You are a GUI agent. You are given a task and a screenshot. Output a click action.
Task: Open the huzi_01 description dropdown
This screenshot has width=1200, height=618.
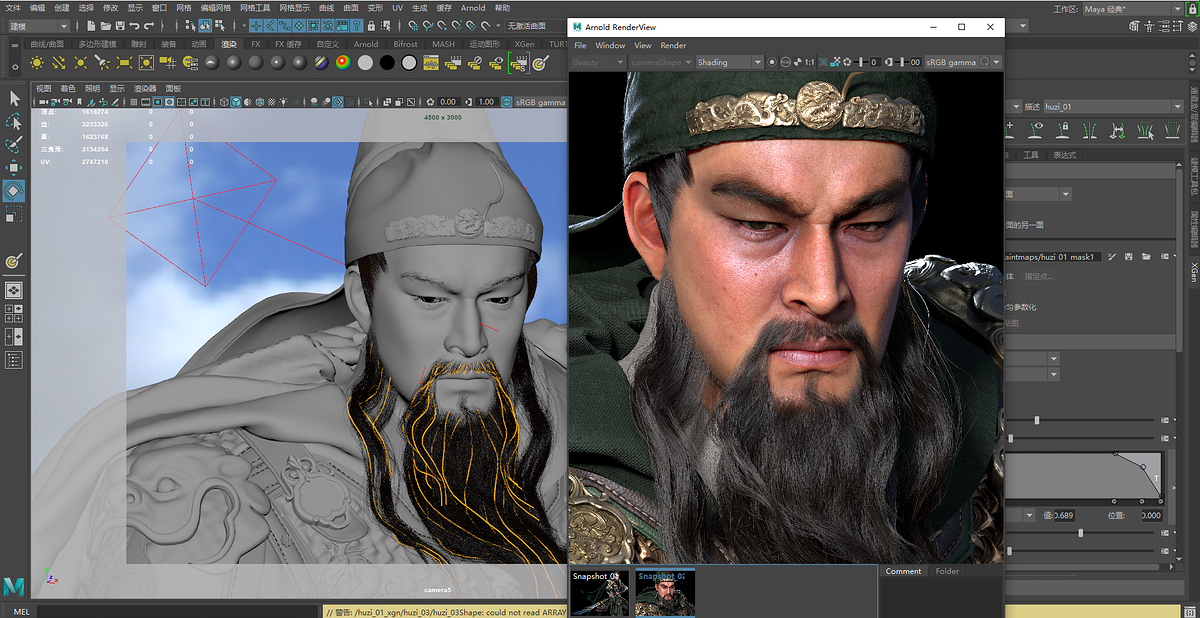(x=1112, y=106)
